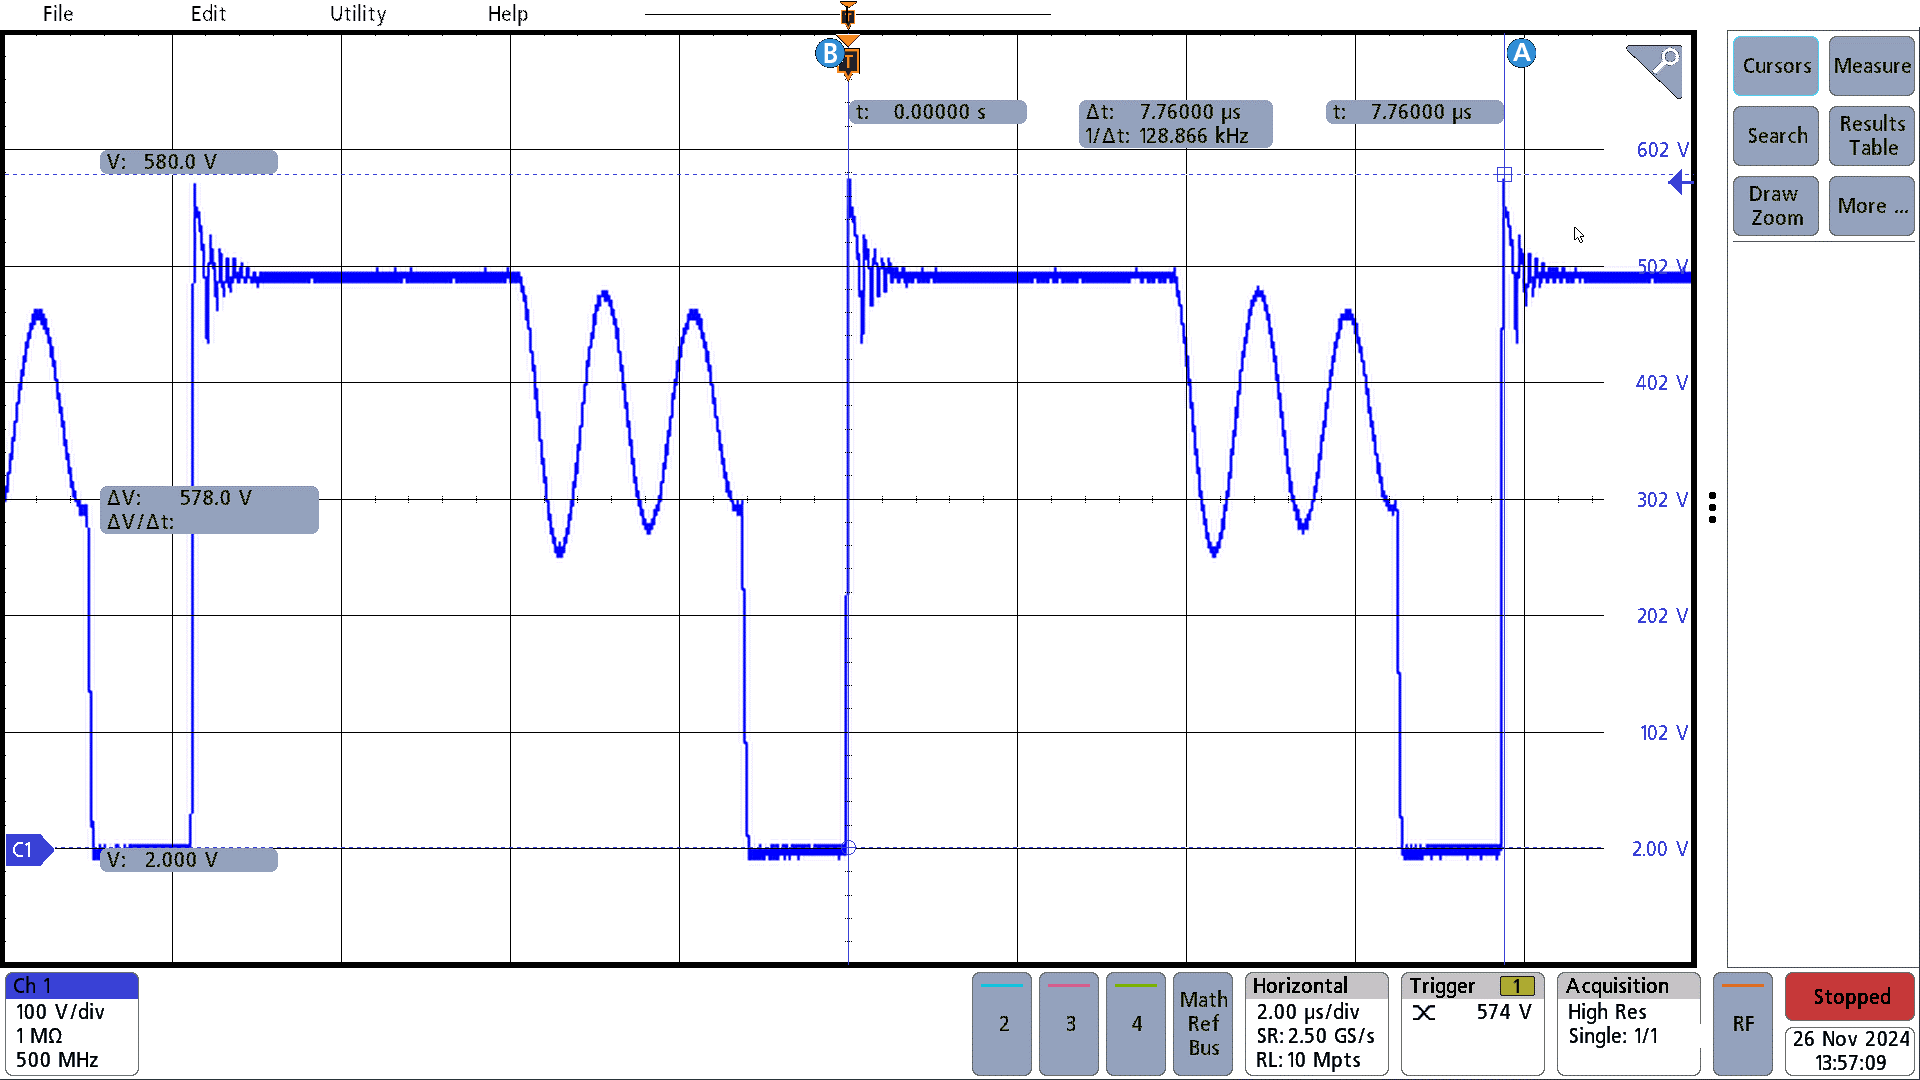The height and width of the screenshot is (1080, 1920).
Task: Open the Search function panel
Action: [1776, 136]
